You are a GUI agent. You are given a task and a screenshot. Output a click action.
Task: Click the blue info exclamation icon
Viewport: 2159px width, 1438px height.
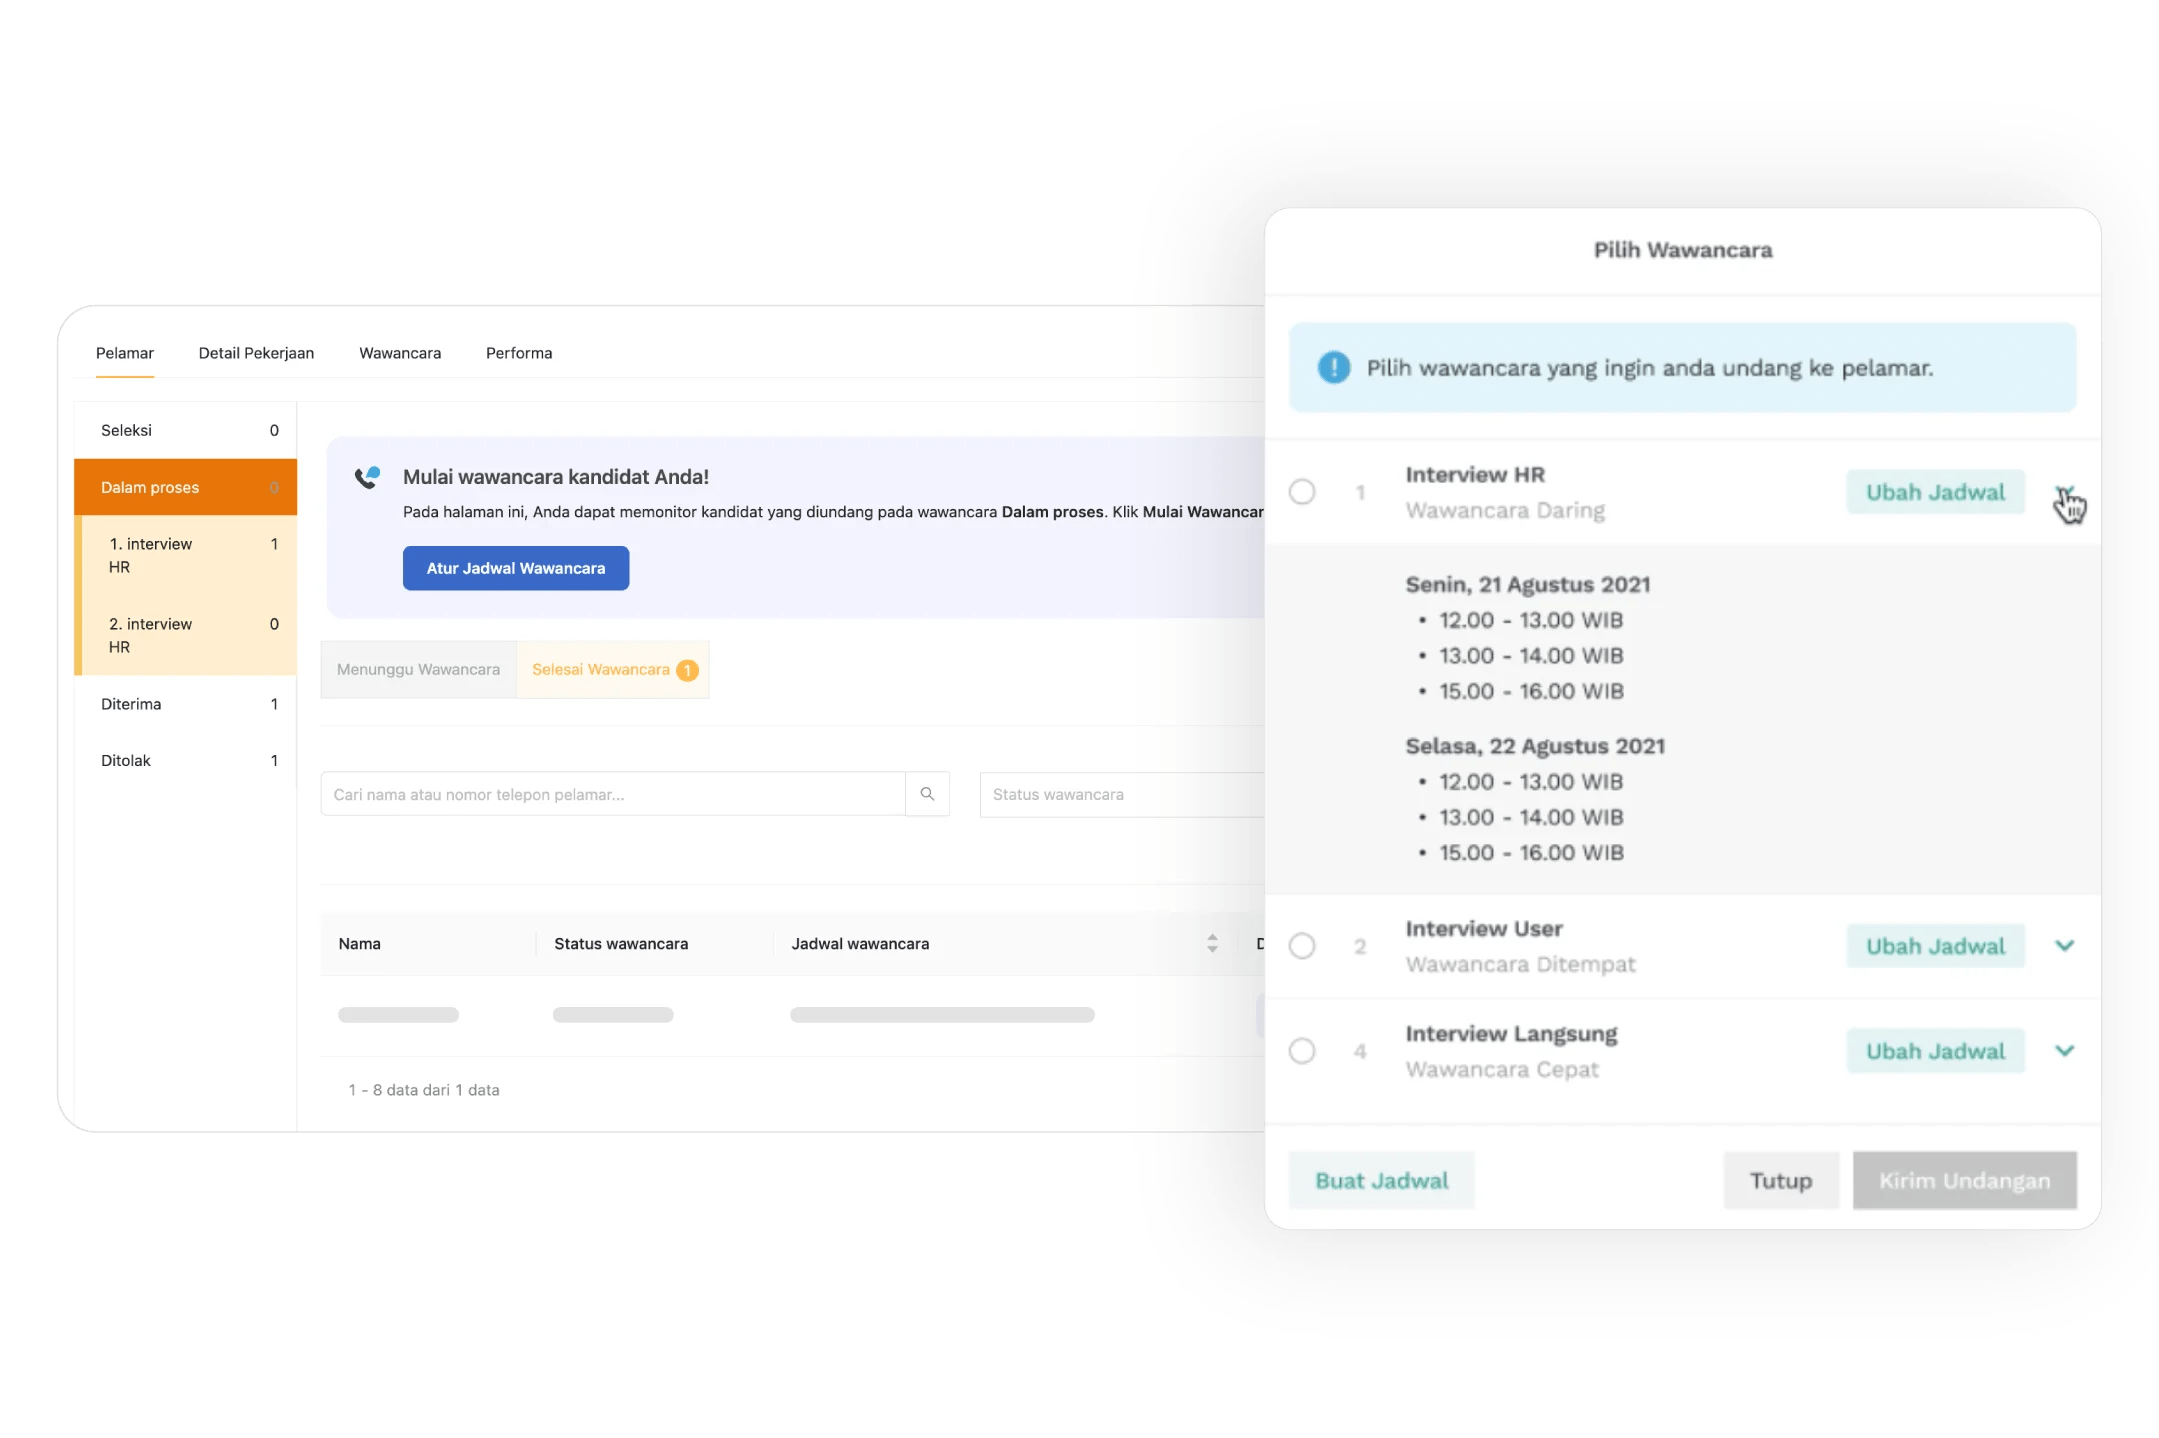1333,368
